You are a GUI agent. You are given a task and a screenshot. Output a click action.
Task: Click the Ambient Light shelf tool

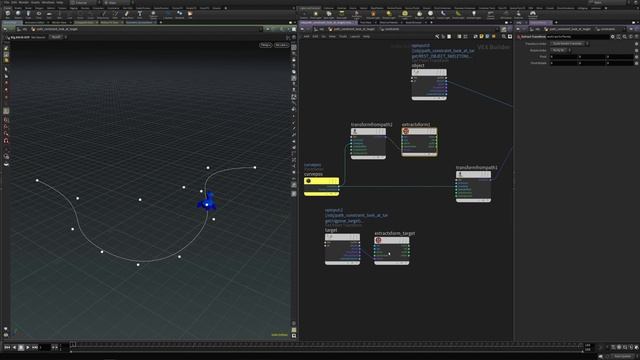tap(474, 15)
